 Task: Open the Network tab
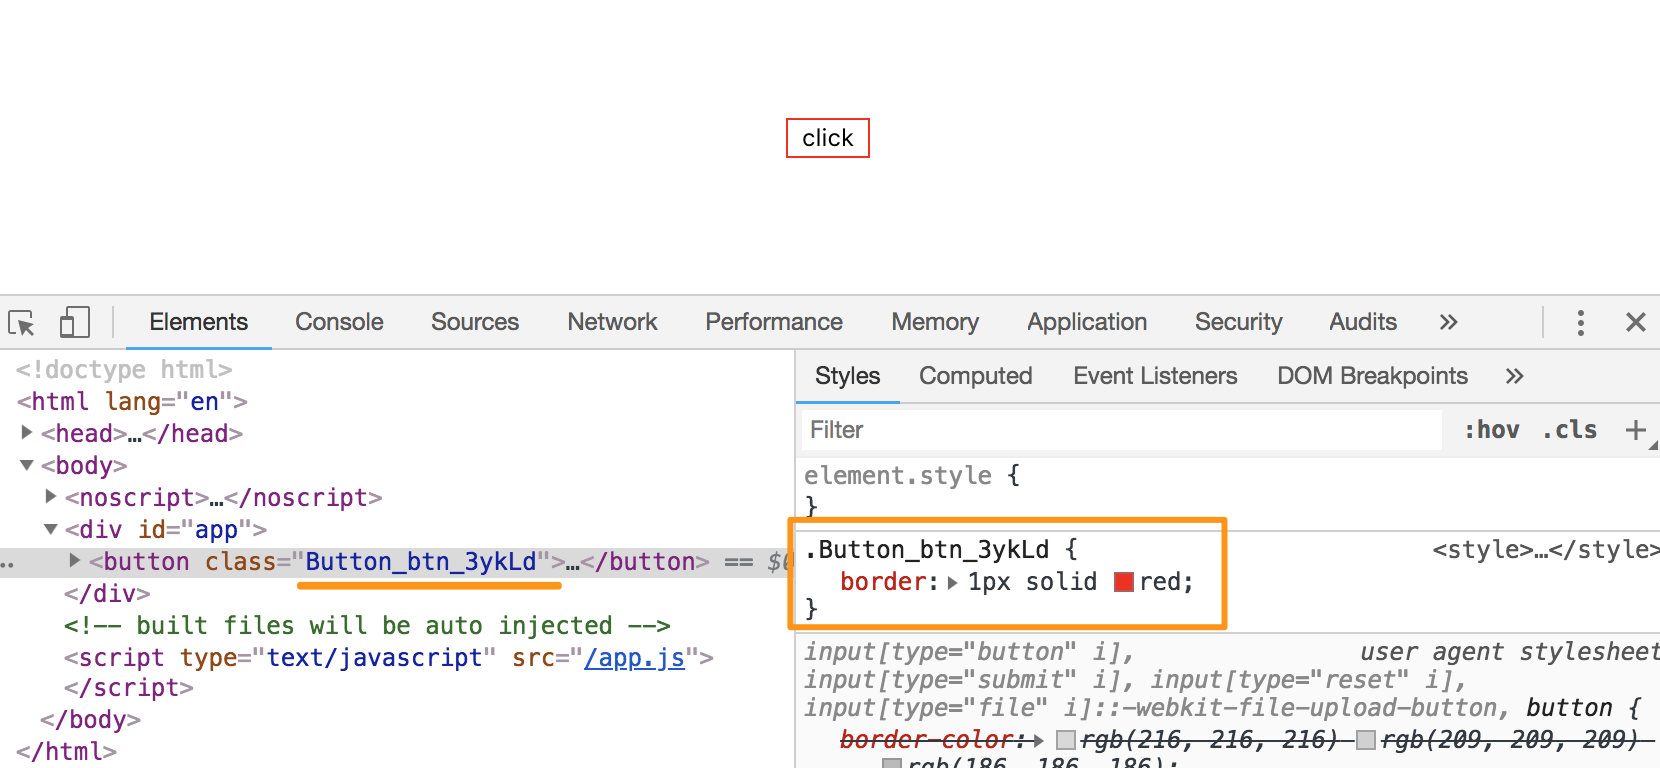pos(612,322)
